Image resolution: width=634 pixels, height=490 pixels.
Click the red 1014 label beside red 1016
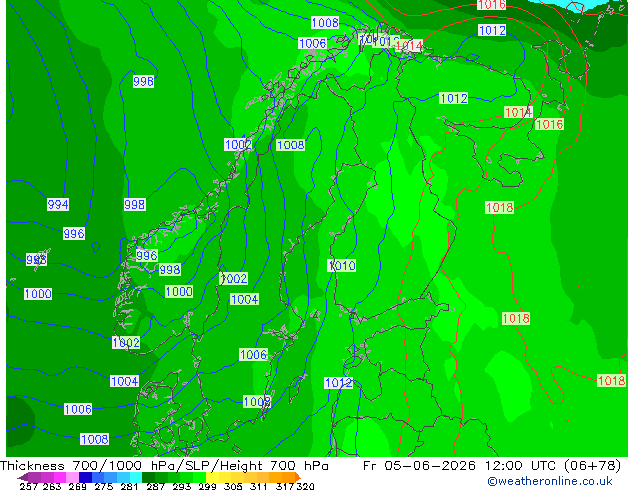pos(518,112)
